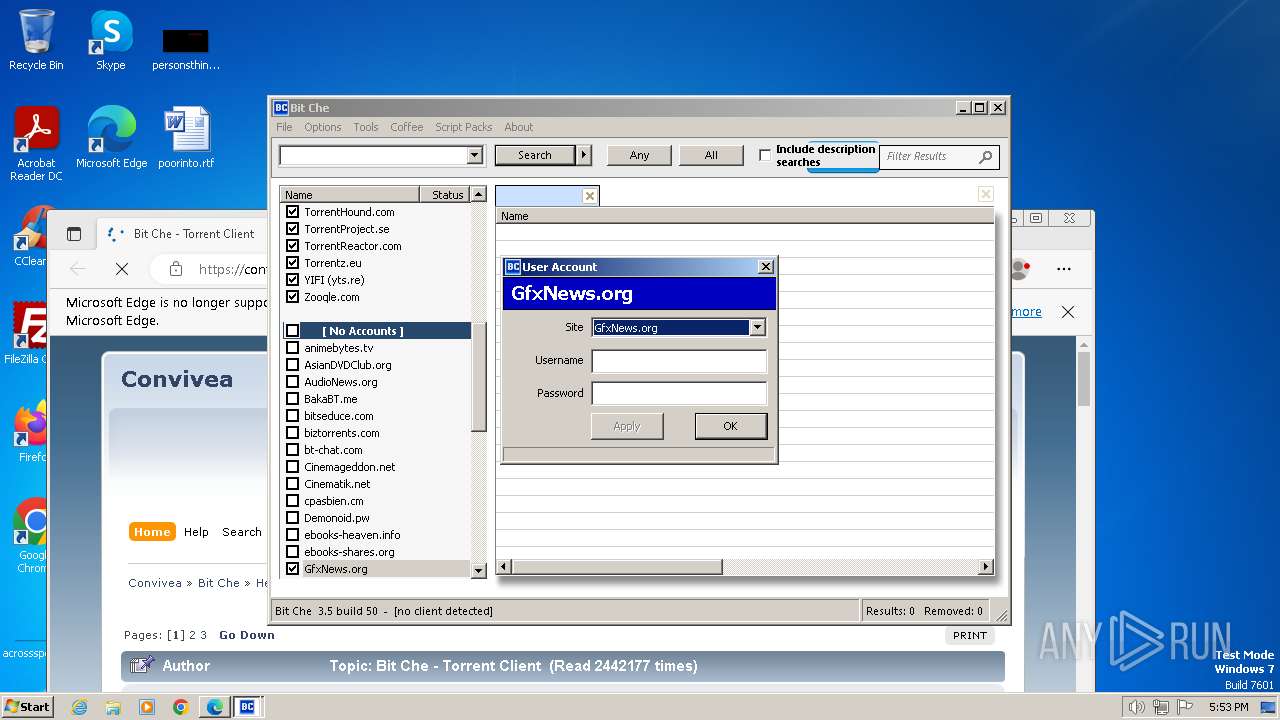Viewport: 1280px width, 720px height.
Task: Sort site list by Name column
Action: coord(350,195)
